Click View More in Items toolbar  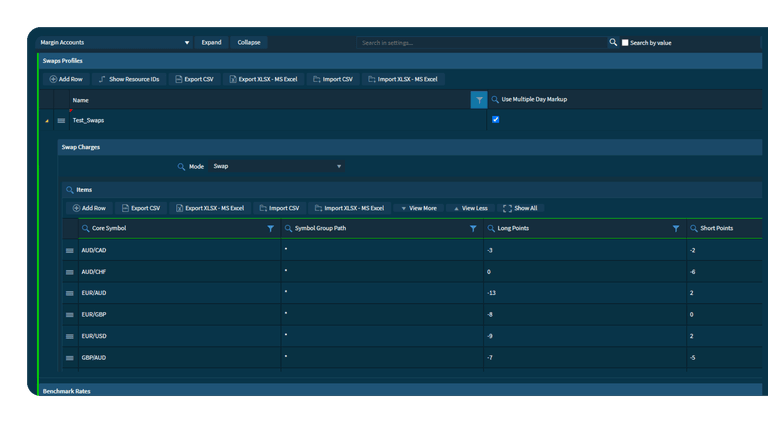(419, 208)
